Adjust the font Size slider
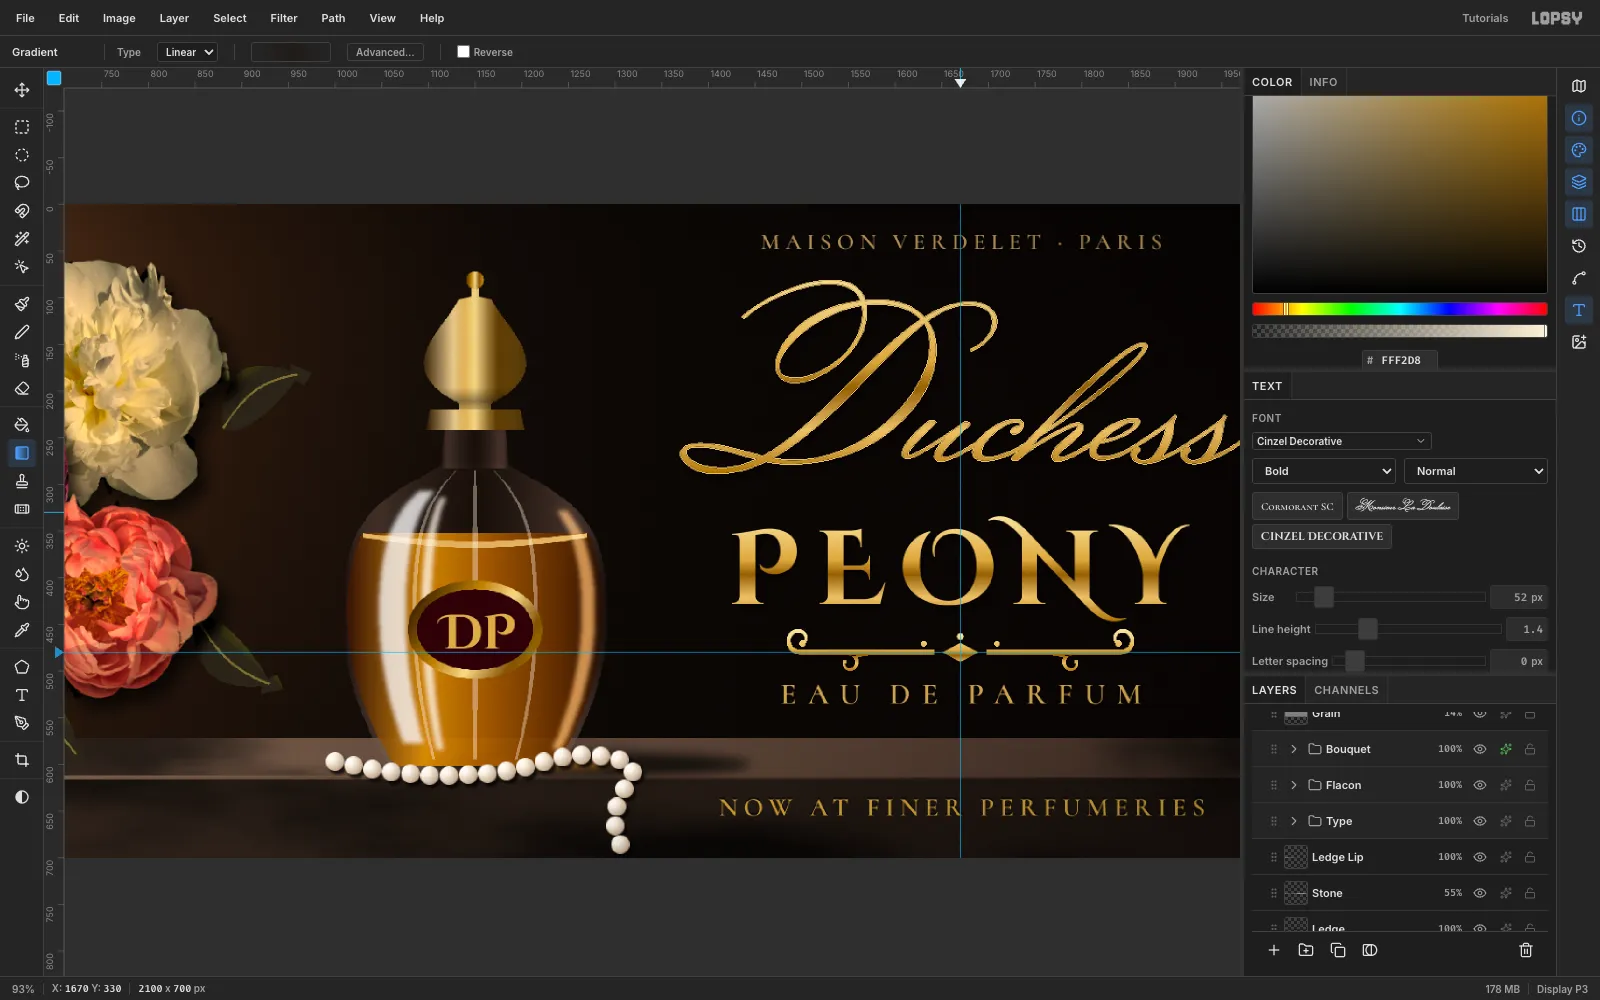 pos(1390,597)
